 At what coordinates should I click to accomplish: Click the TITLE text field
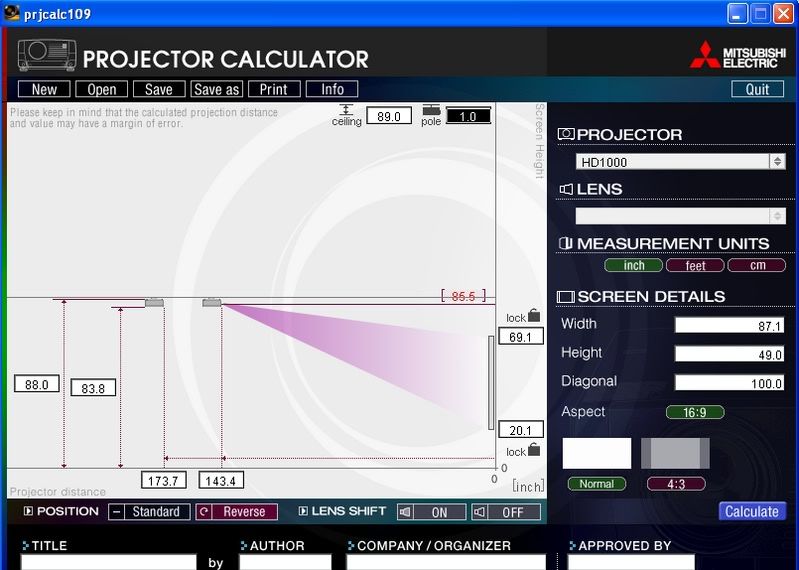109,563
